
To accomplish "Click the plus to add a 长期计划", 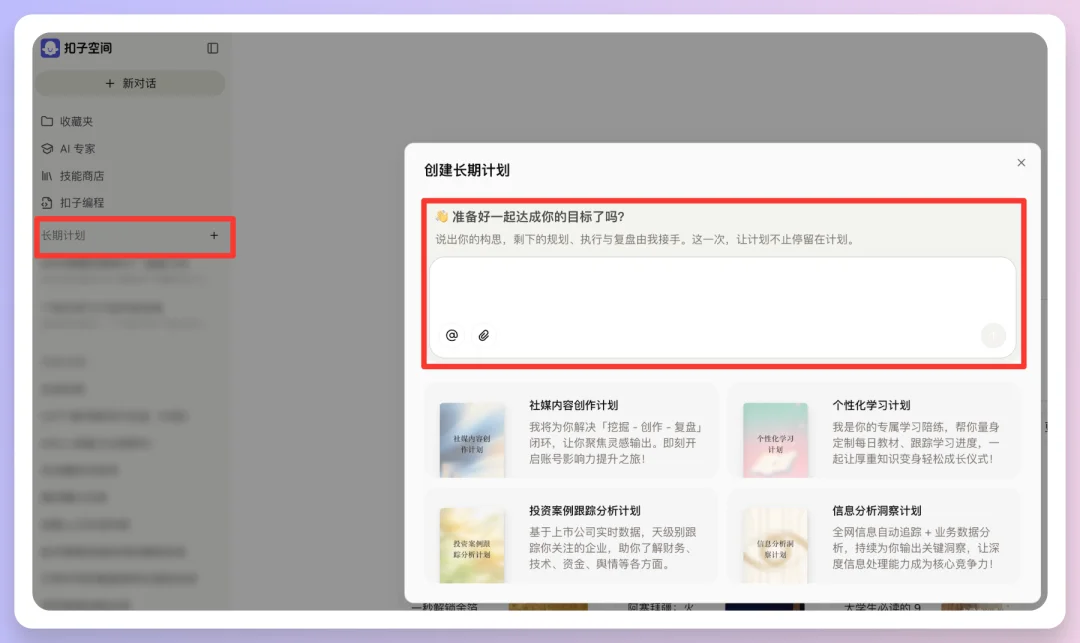I will tap(213, 236).
